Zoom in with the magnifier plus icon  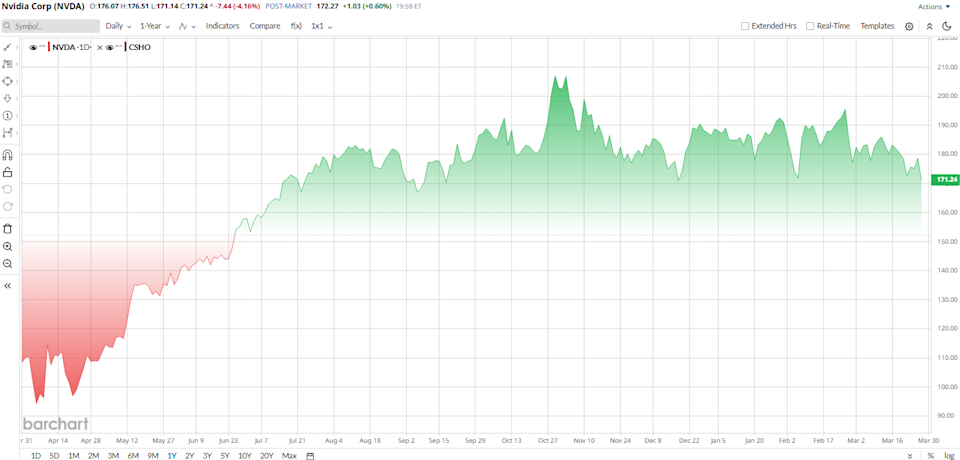click(8, 246)
